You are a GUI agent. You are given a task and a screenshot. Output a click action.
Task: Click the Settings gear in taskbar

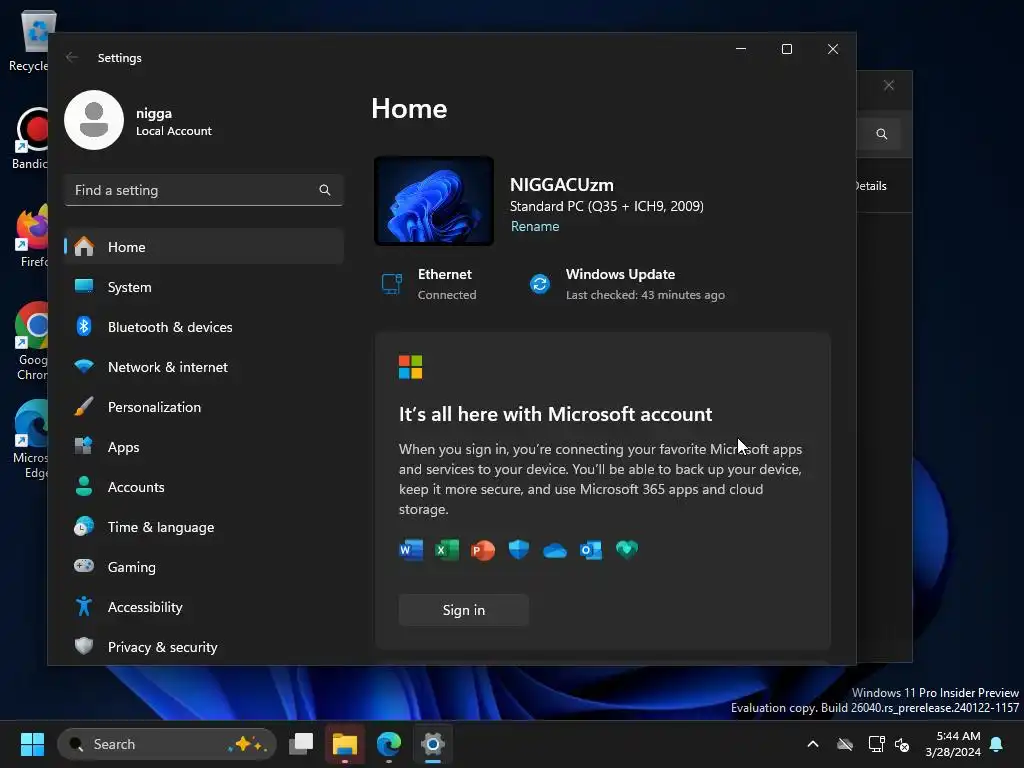point(432,744)
